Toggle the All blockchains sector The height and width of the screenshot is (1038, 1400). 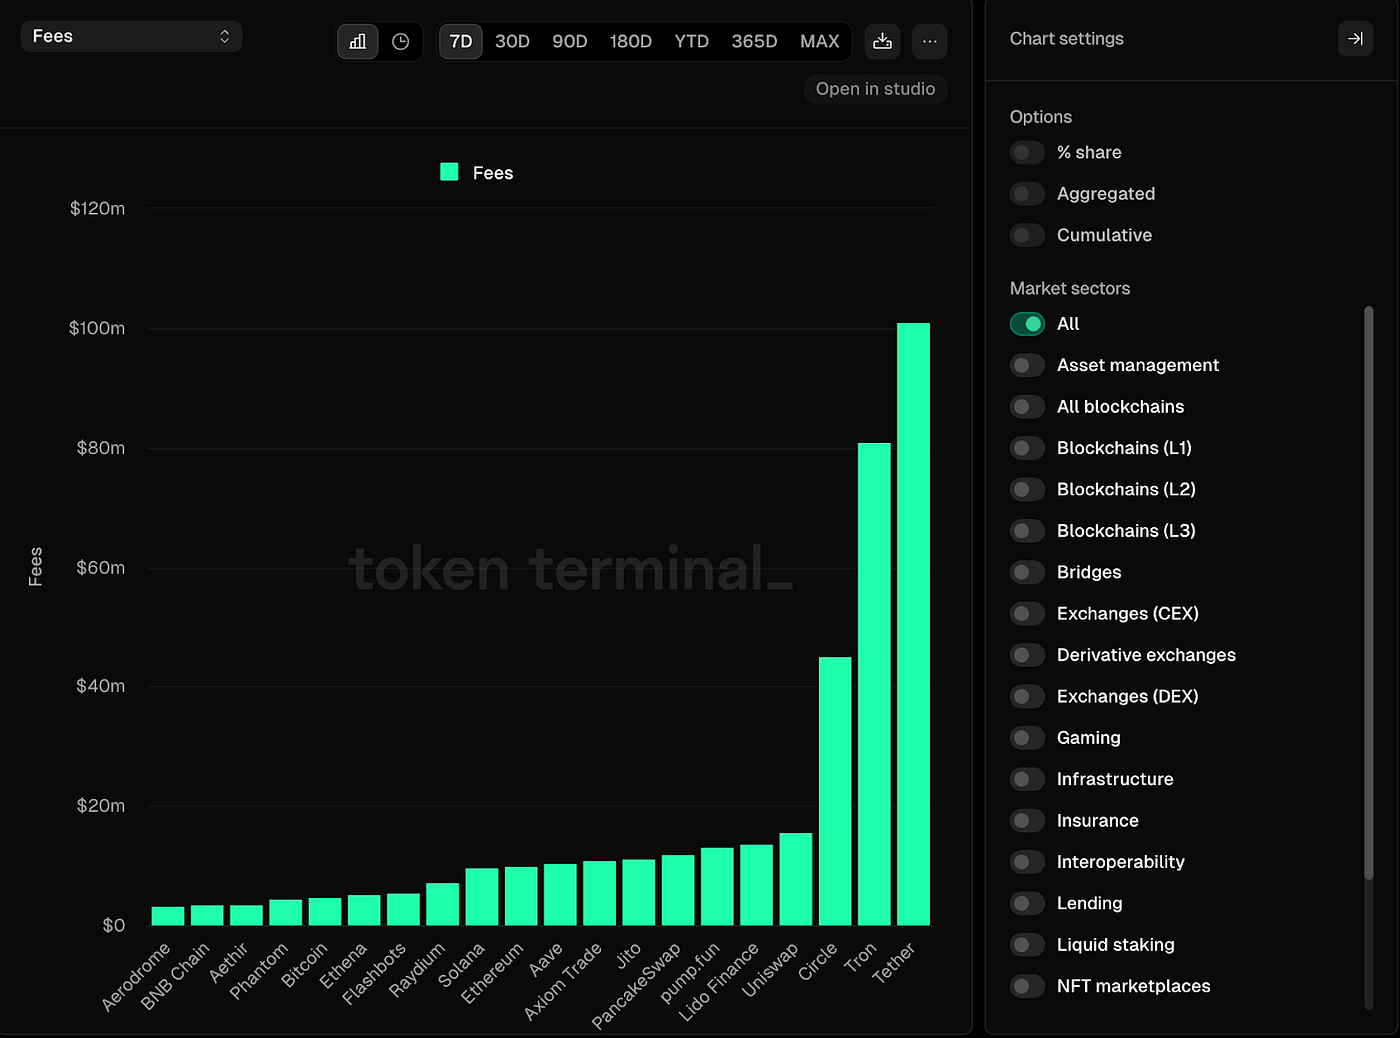coord(1027,407)
